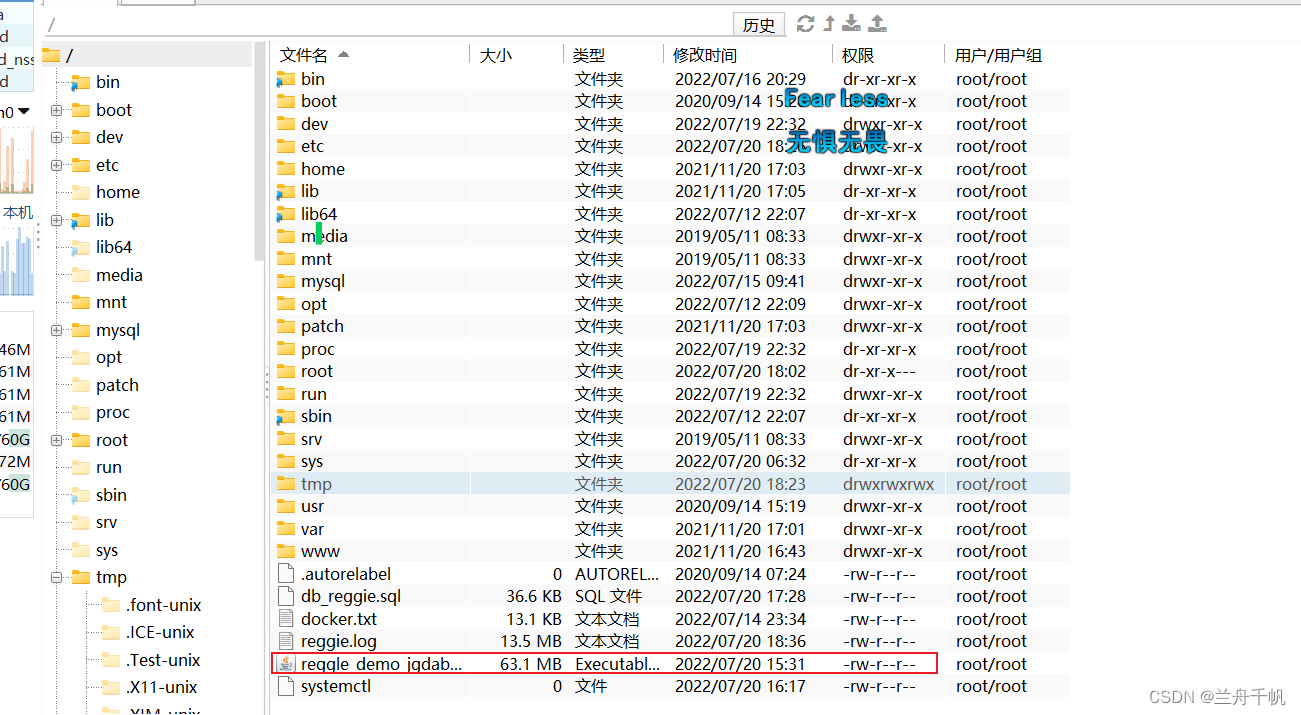This screenshot has height=715, width=1301.
Task: Select the .font-unix subfolder in tree
Action: click(x=163, y=605)
